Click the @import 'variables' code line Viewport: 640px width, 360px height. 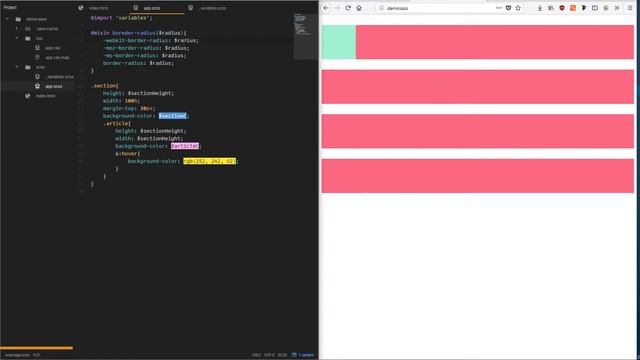(x=121, y=18)
